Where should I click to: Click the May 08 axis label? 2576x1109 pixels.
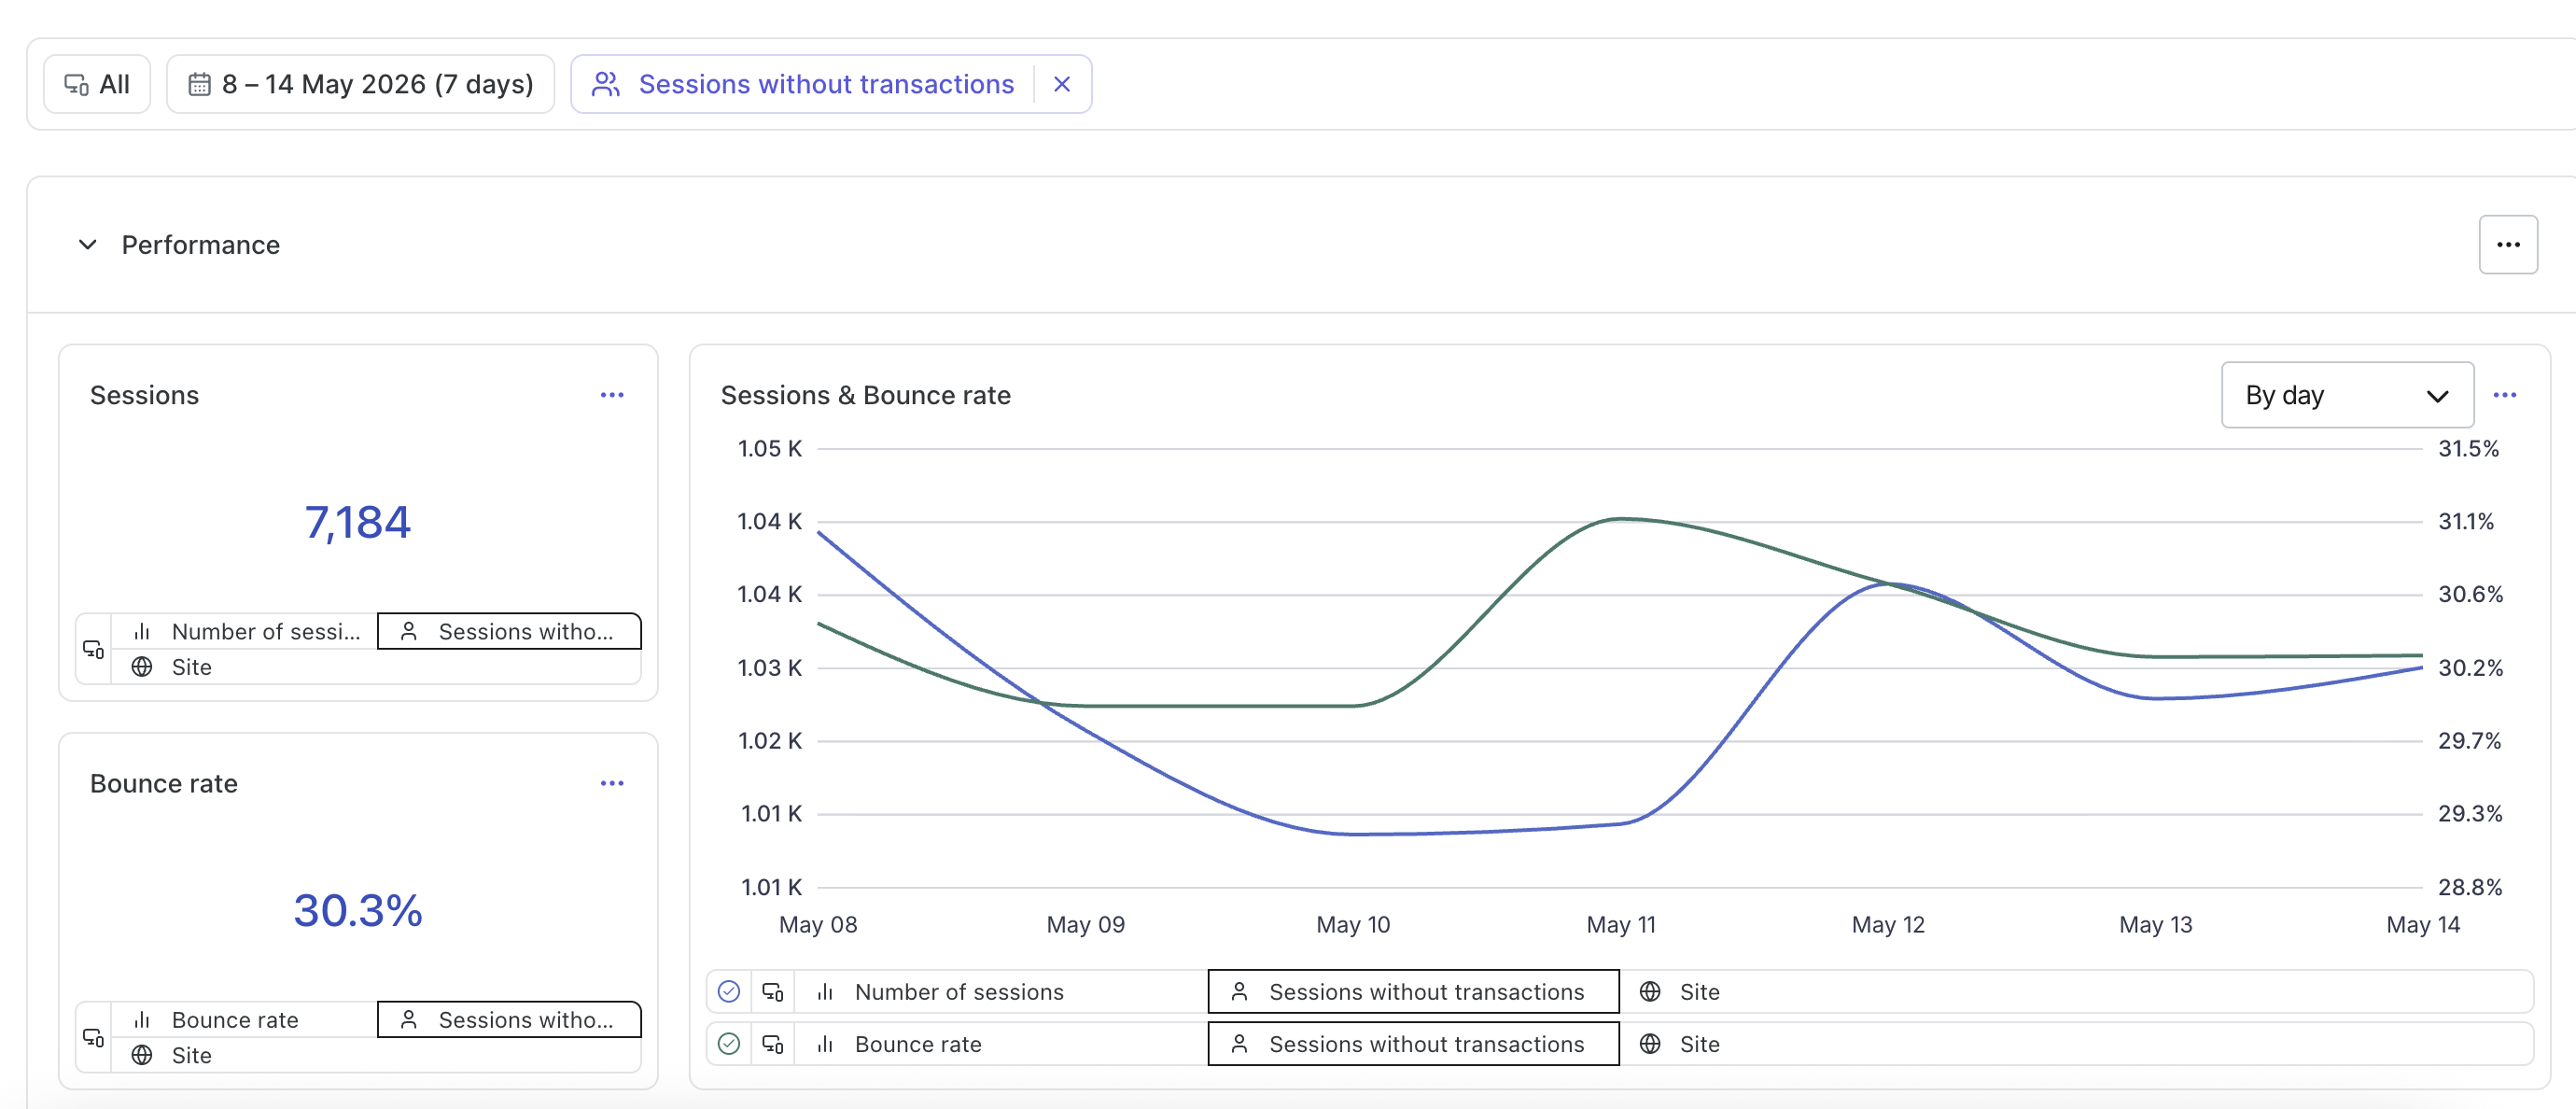[818, 924]
